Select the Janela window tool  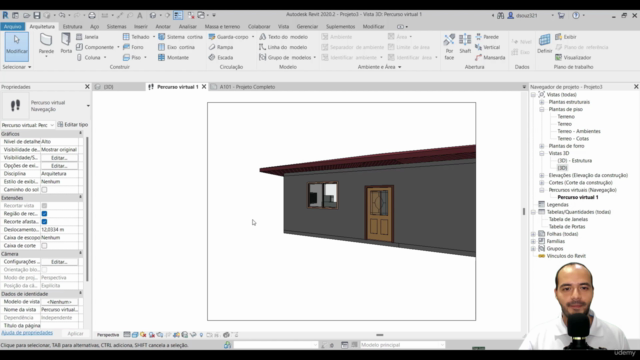[x=87, y=37]
